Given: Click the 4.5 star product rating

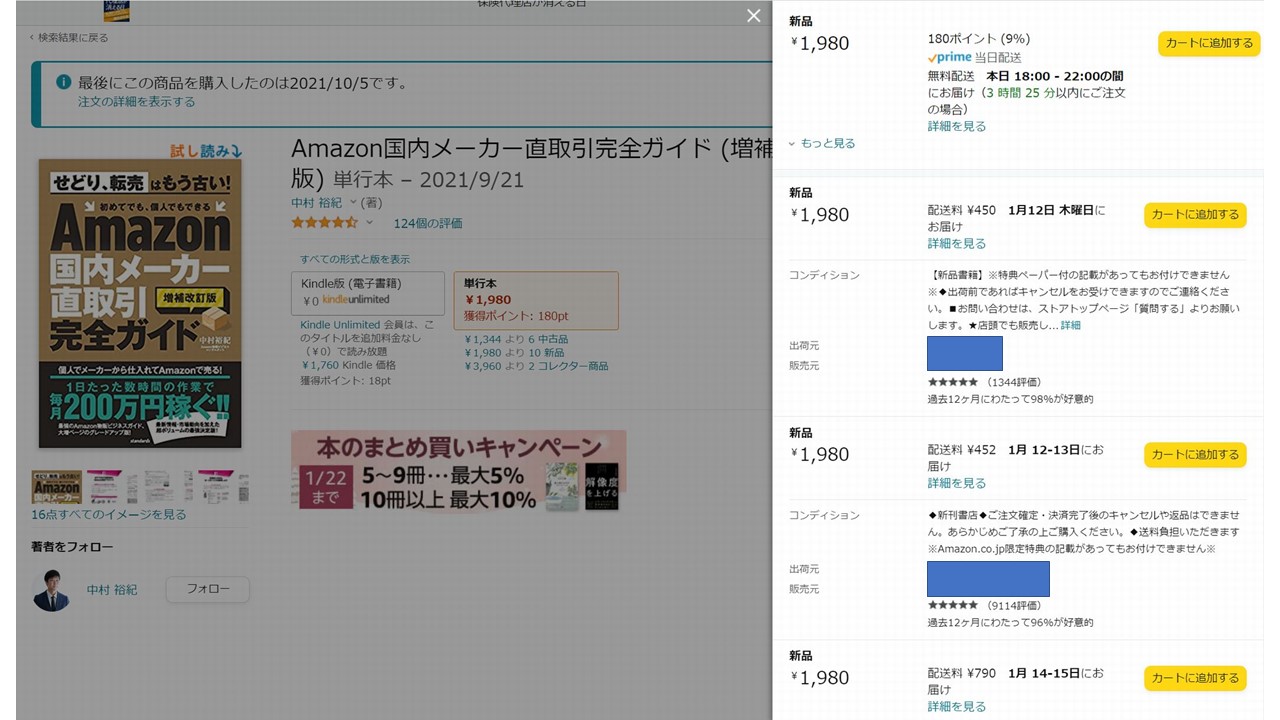Looking at the screenshot, I should [x=324, y=223].
